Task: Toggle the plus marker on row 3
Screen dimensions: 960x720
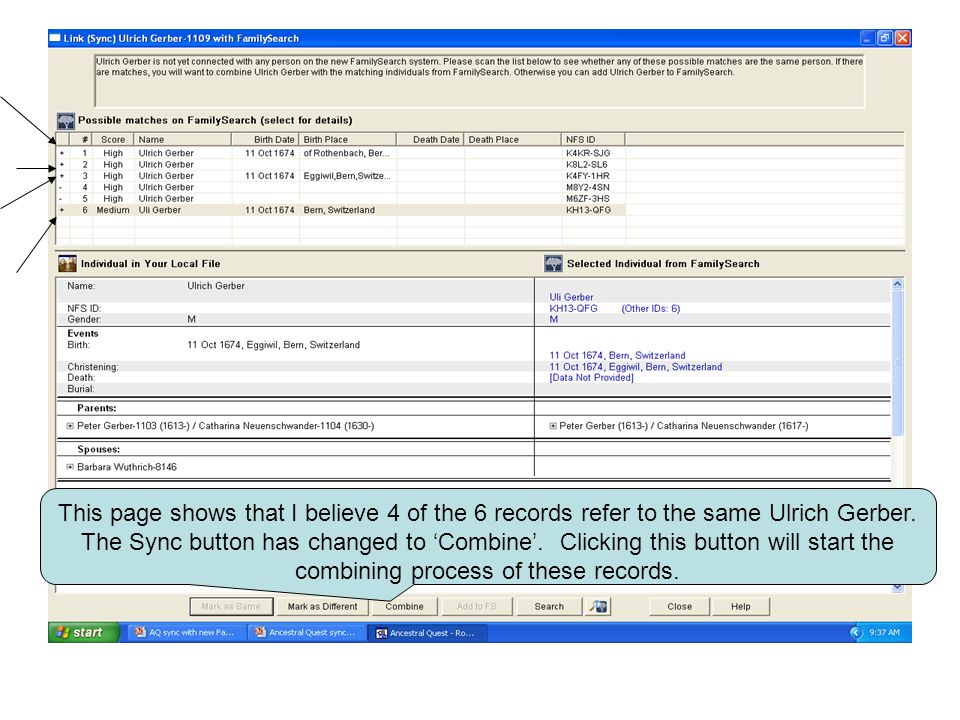Action: point(62,176)
